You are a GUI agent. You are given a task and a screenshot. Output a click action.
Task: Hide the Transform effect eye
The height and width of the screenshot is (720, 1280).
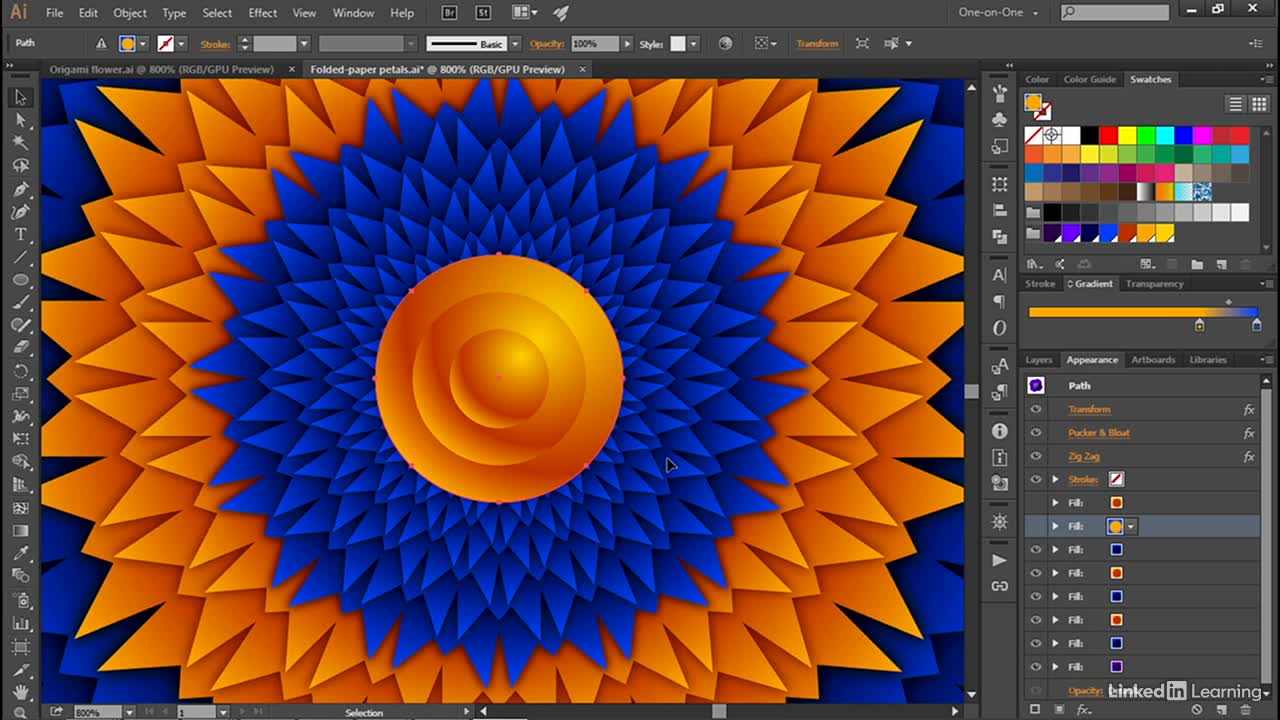1036,409
